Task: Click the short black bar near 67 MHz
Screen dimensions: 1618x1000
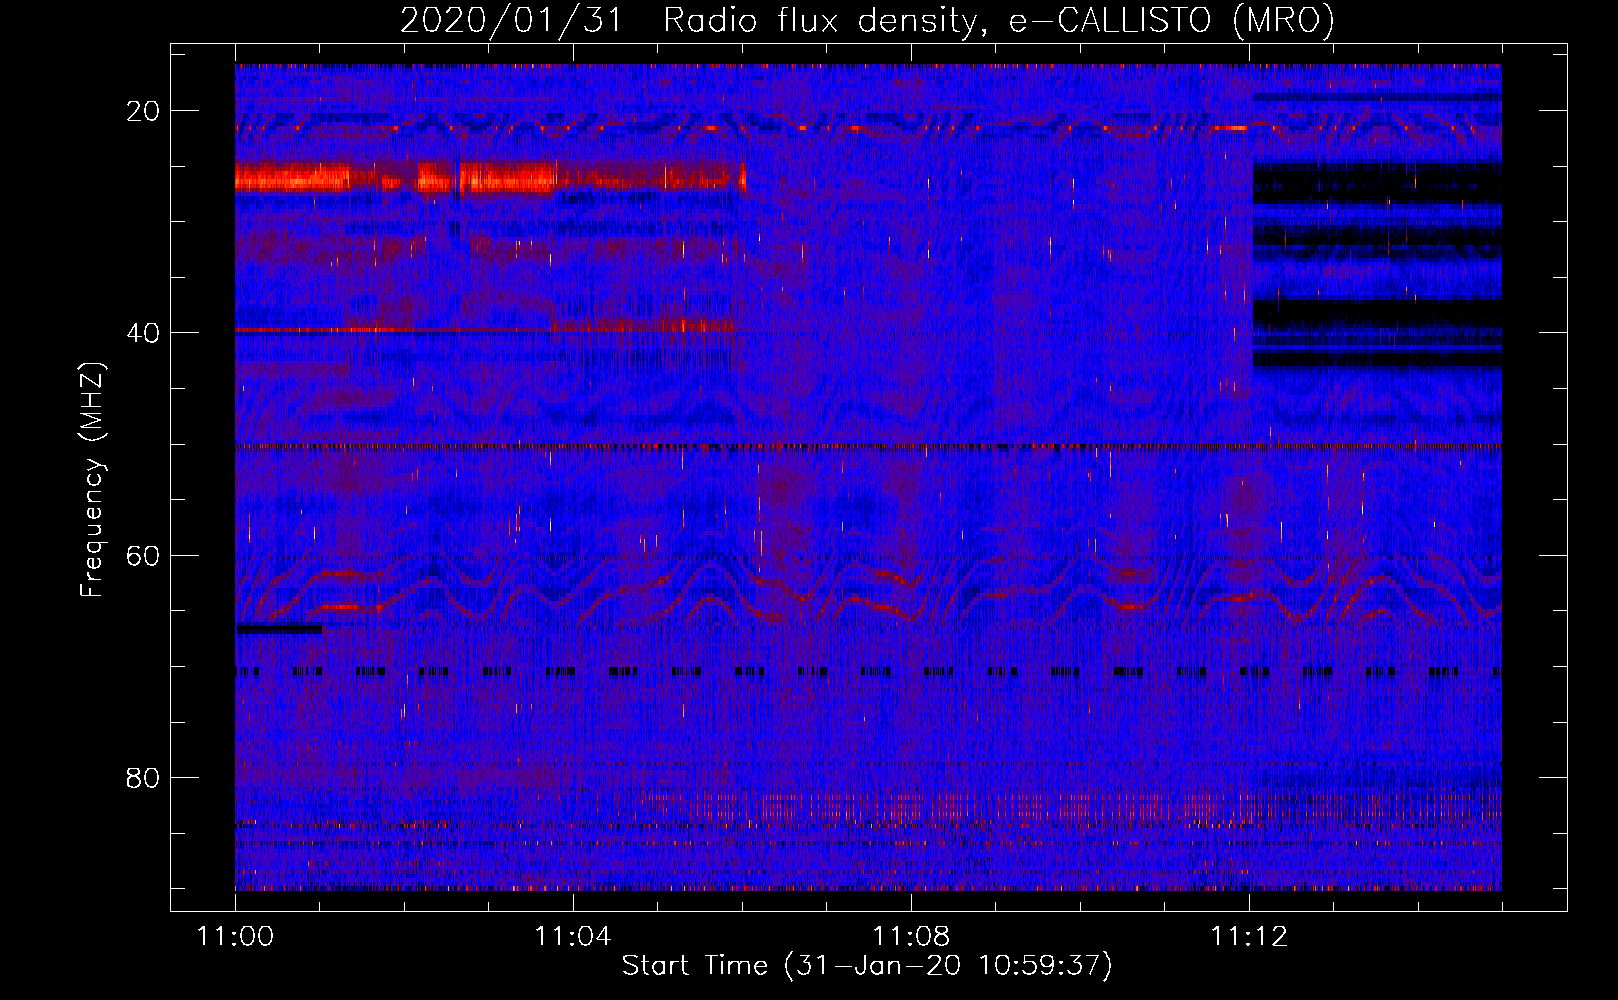Action: tap(279, 629)
